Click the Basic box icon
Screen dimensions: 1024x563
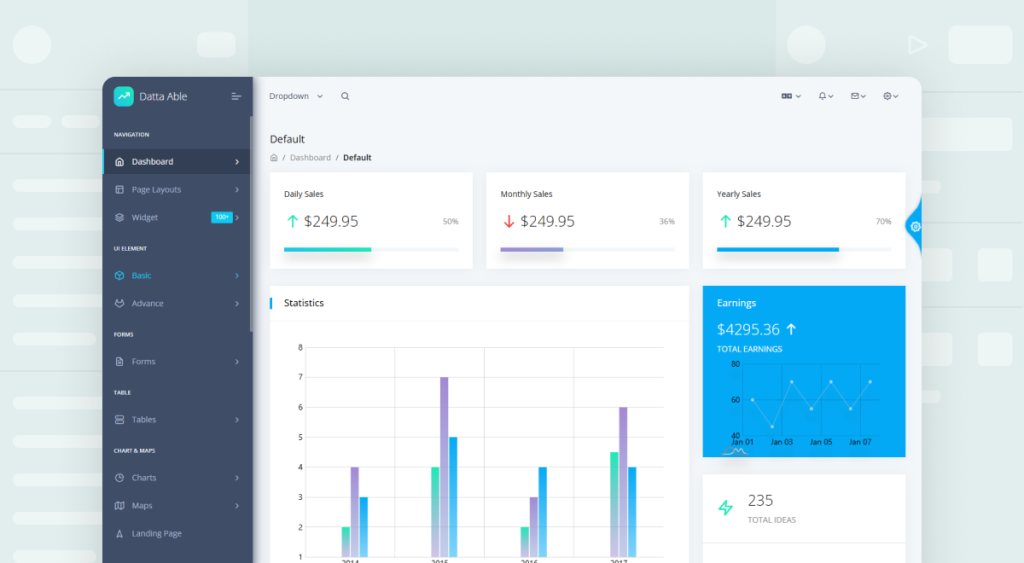120,276
